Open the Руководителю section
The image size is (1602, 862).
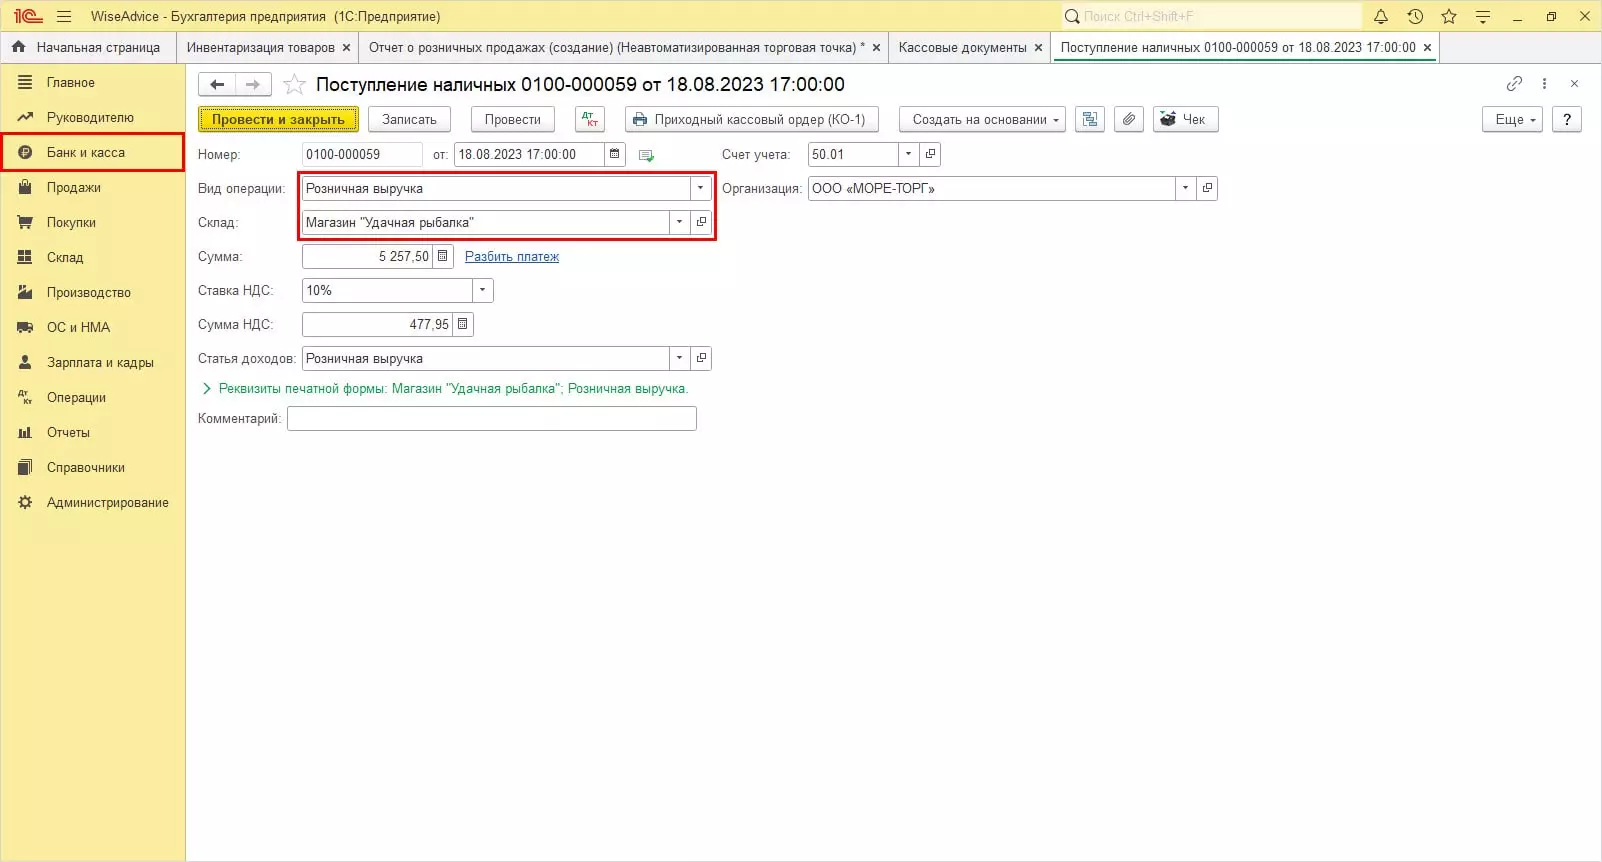pyautogui.click(x=93, y=117)
